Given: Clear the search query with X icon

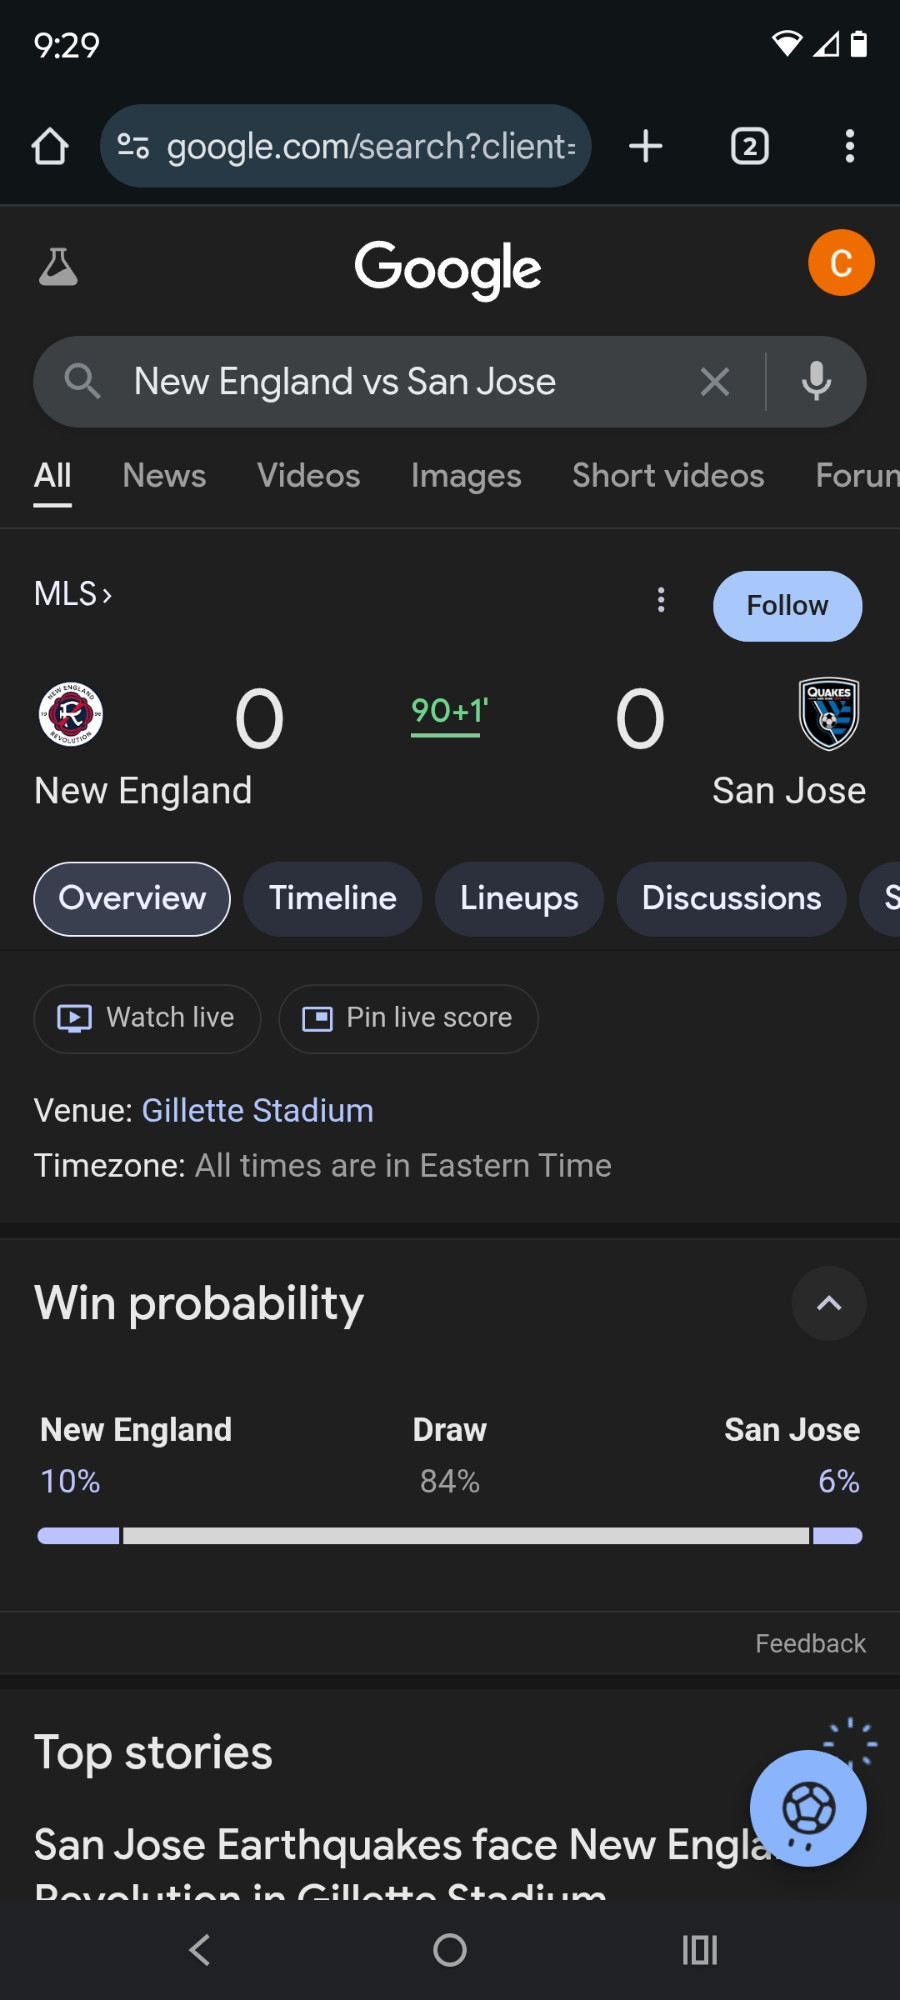Looking at the screenshot, I should coord(715,381).
